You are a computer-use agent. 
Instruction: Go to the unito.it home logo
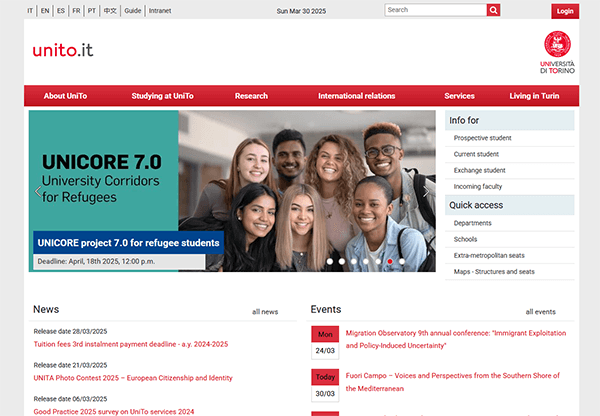(63, 50)
